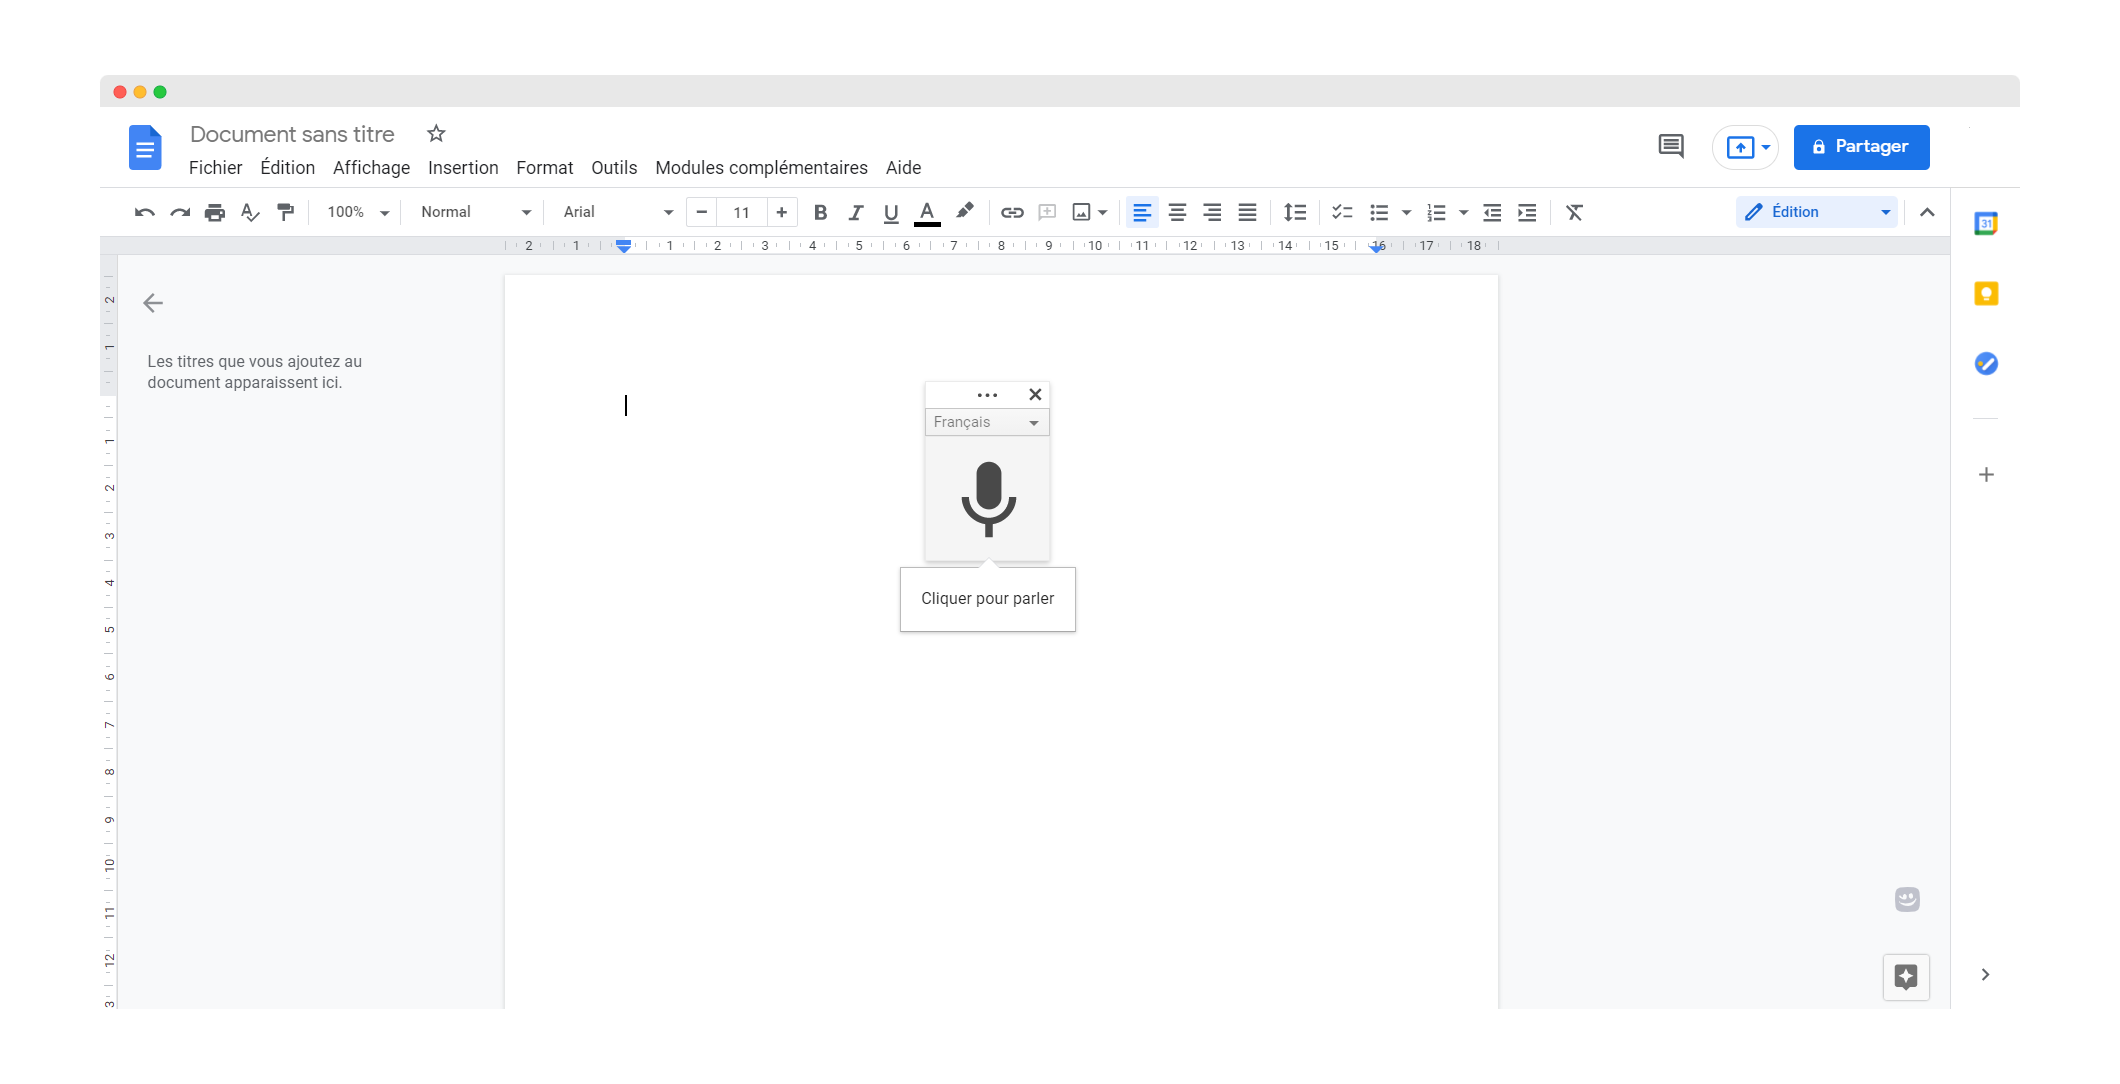
Task: Open the Français language dropdown
Action: click(x=987, y=422)
